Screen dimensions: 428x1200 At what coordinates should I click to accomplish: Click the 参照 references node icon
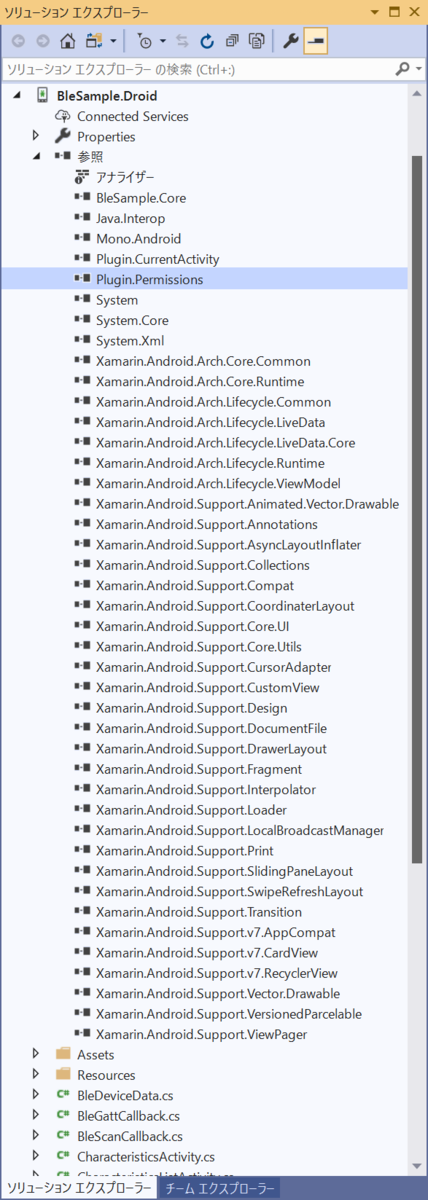point(62,157)
